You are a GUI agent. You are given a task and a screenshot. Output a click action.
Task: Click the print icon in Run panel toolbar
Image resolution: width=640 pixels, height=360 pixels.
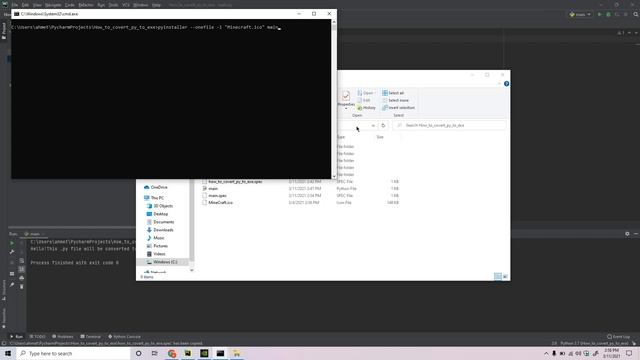22,278
